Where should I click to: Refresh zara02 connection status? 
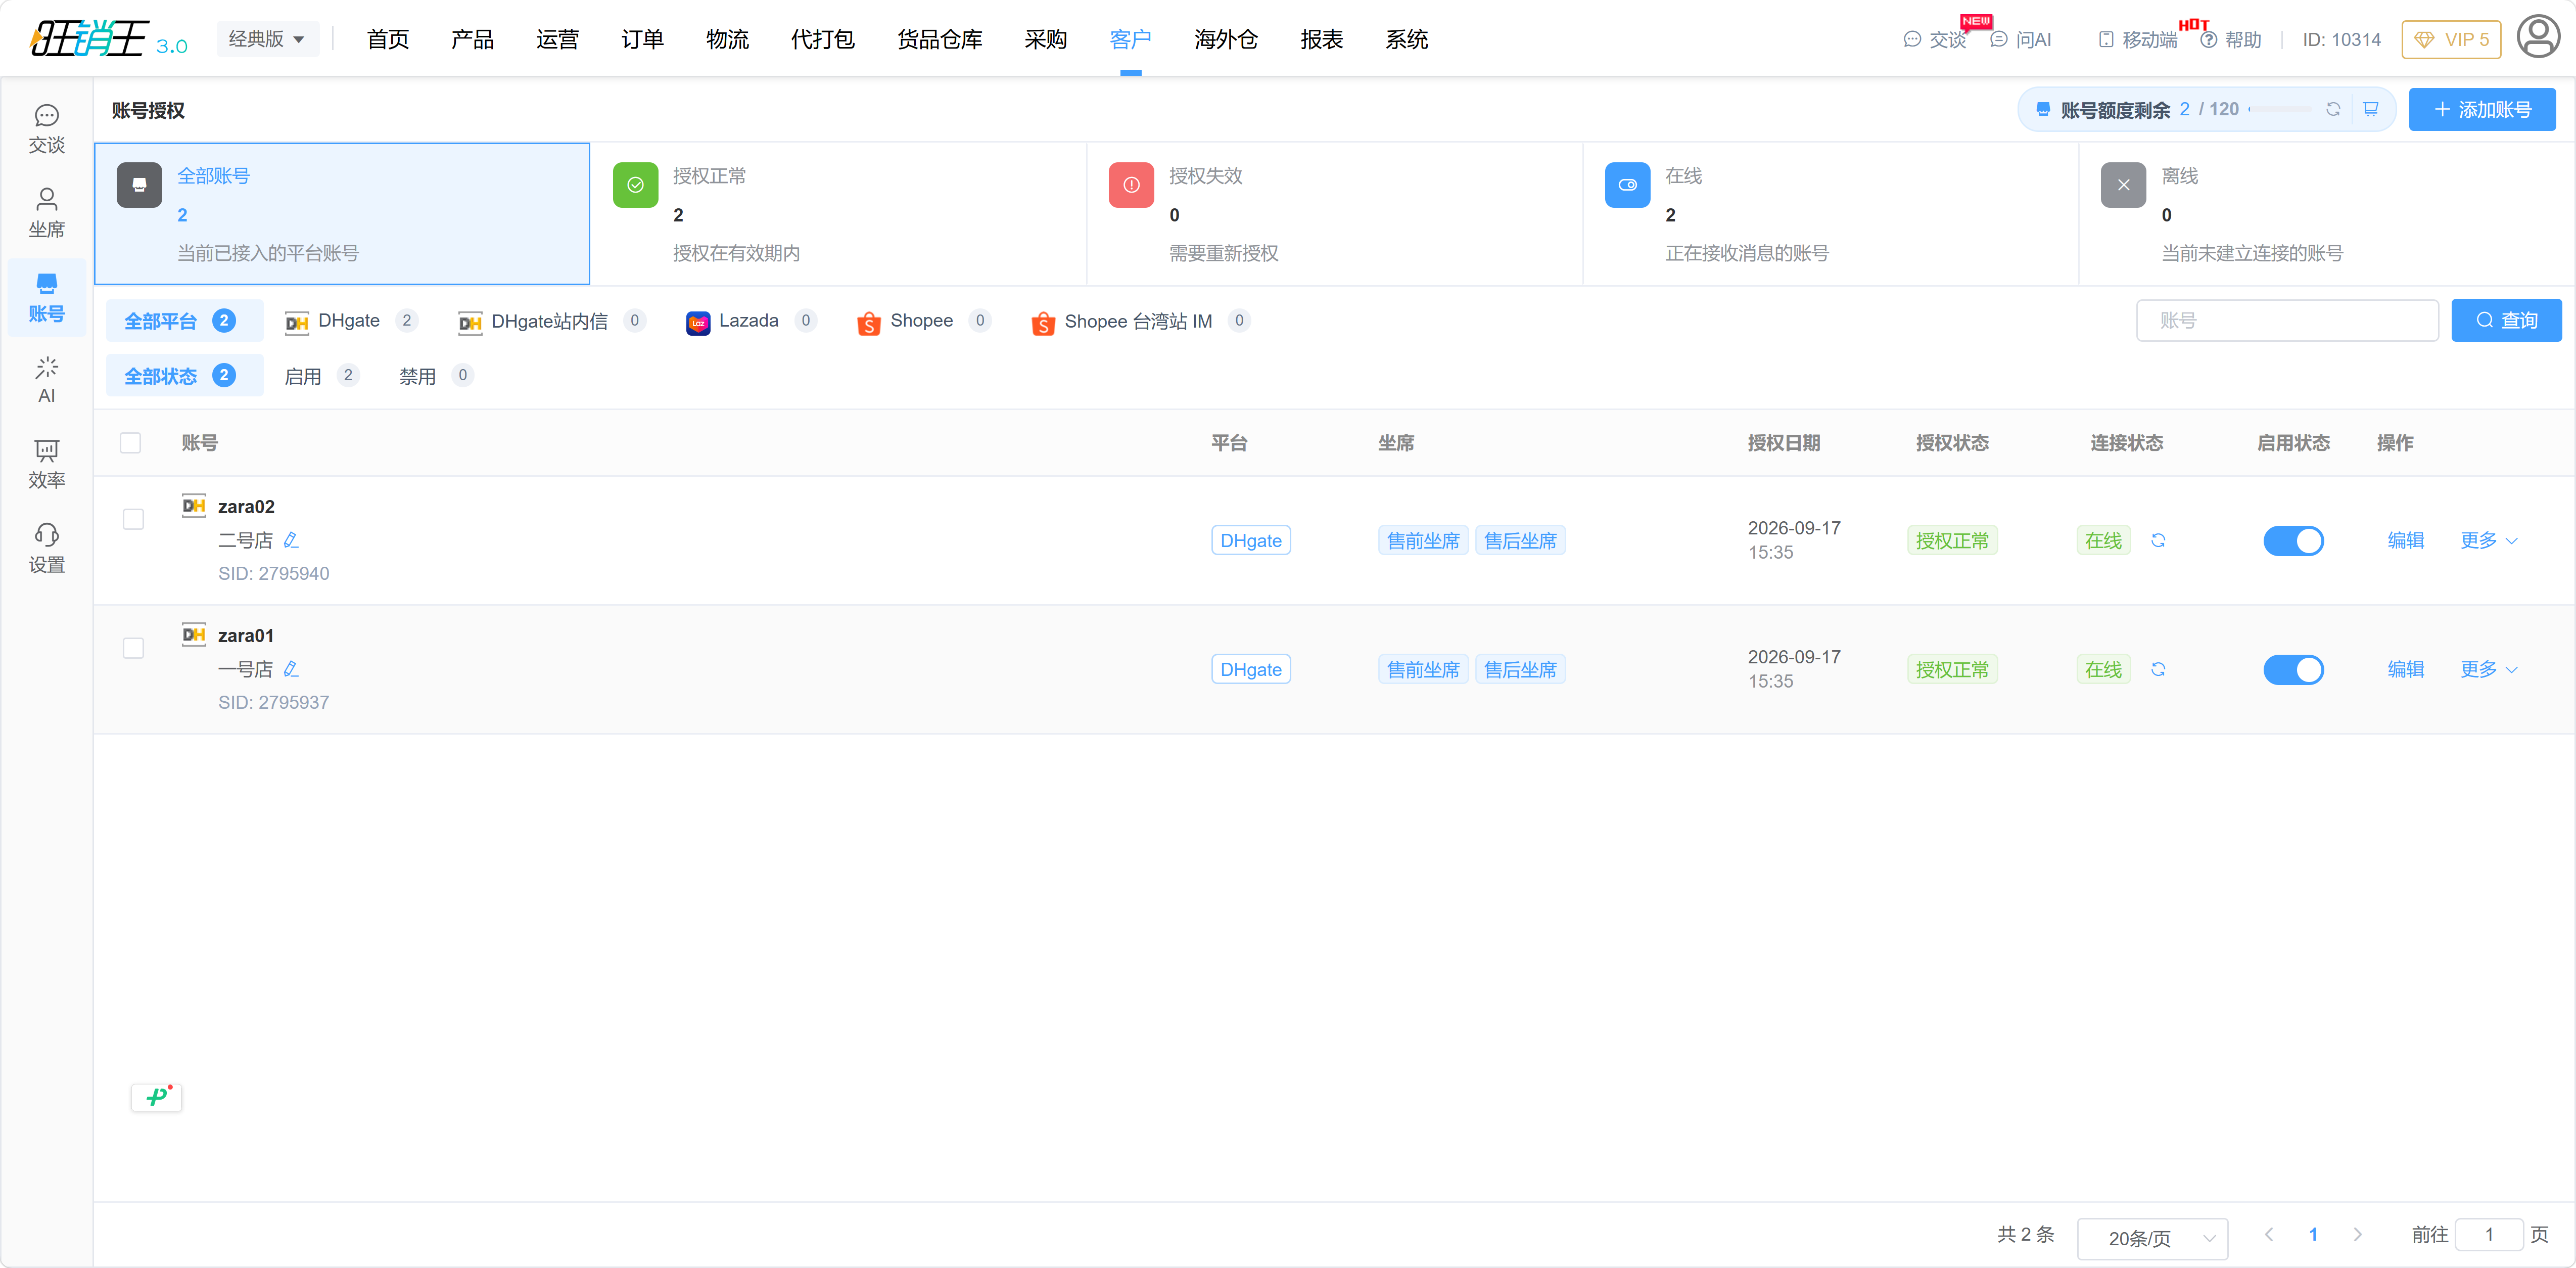click(x=2158, y=540)
